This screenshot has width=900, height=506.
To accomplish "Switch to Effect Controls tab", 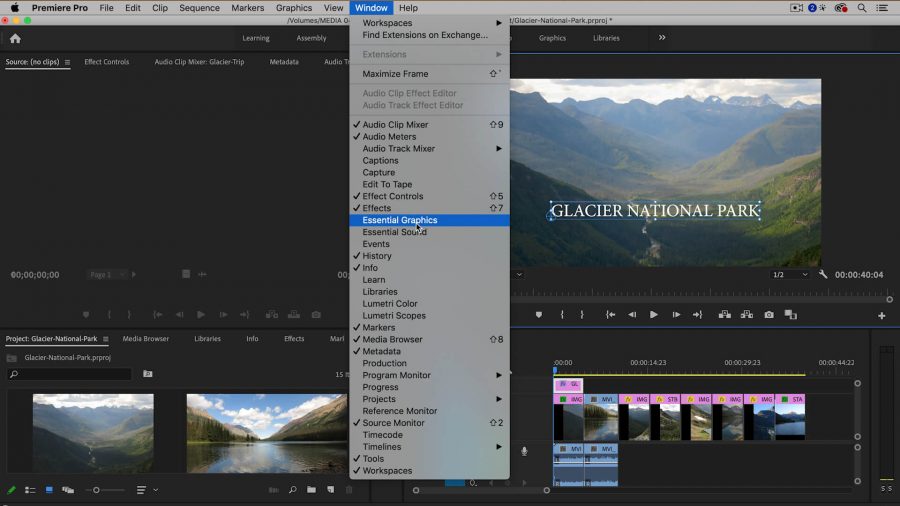I will [107, 62].
